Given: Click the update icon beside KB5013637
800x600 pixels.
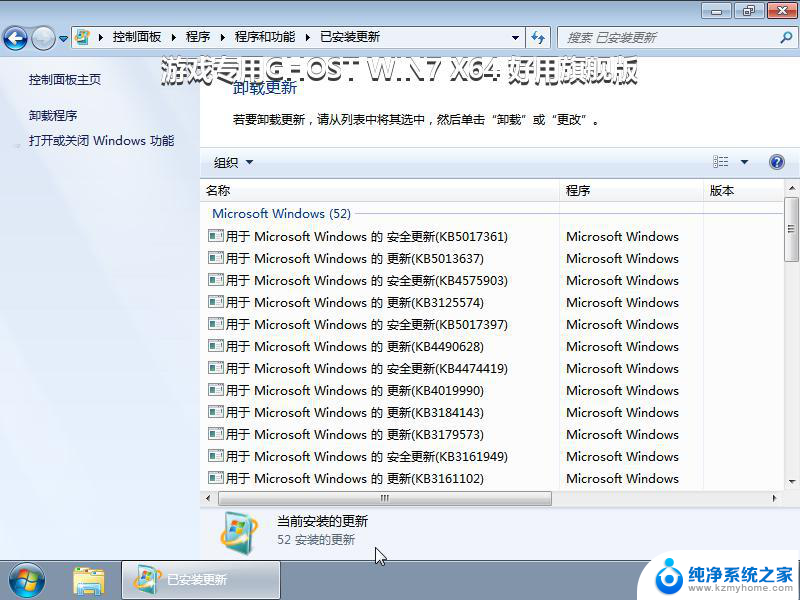Looking at the screenshot, I should [x=216, y=258].
